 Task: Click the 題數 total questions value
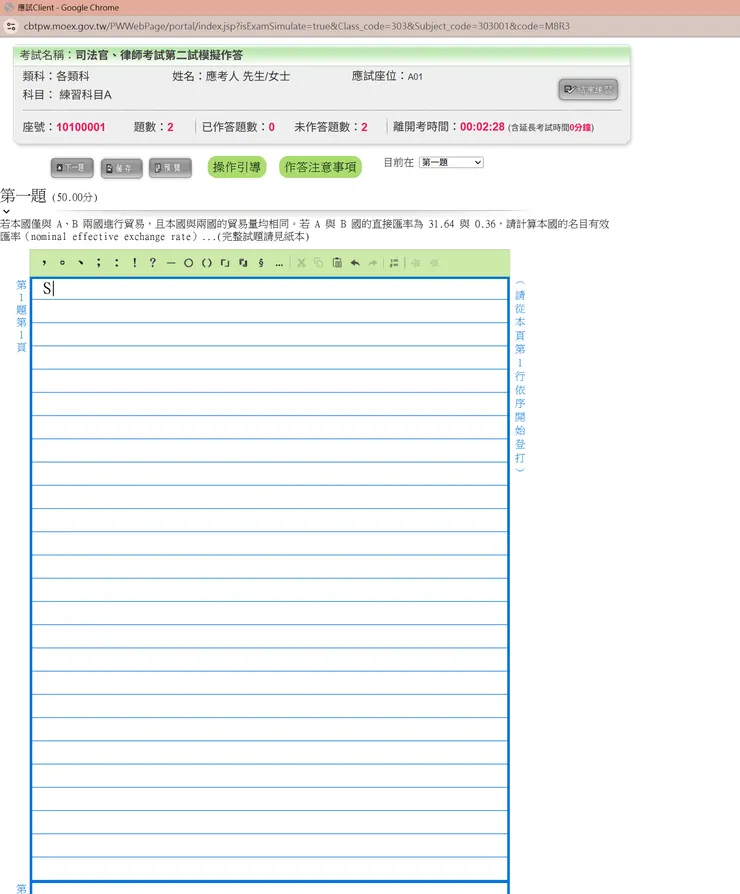point(170,127)
